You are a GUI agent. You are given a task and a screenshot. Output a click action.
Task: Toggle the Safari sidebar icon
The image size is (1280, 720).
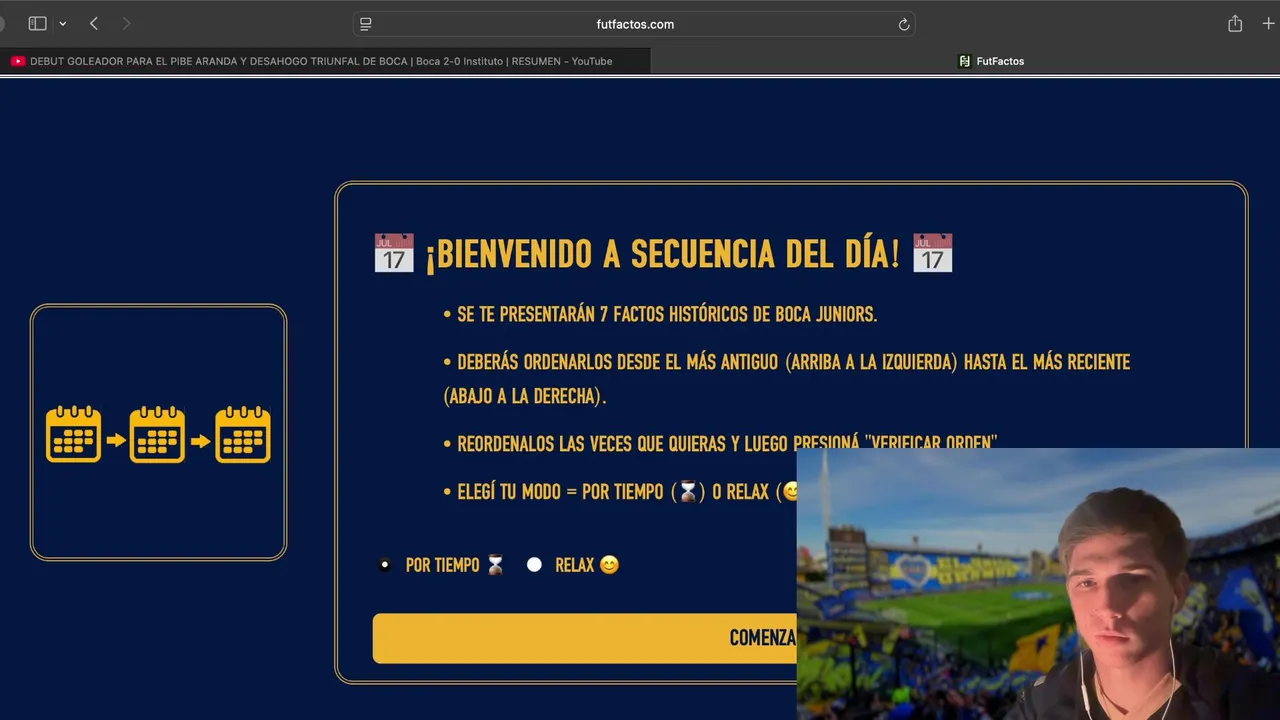tap(37, 23)
